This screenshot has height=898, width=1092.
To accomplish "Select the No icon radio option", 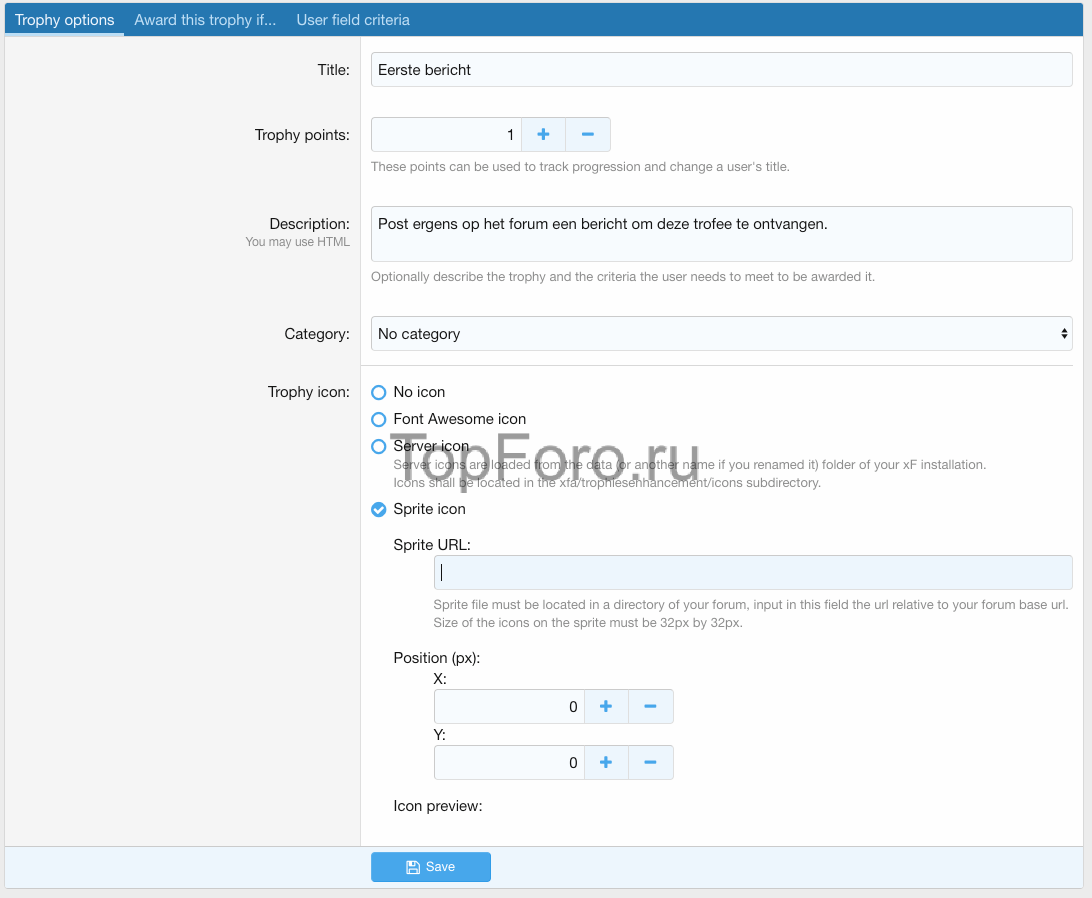I will point(379,393).
